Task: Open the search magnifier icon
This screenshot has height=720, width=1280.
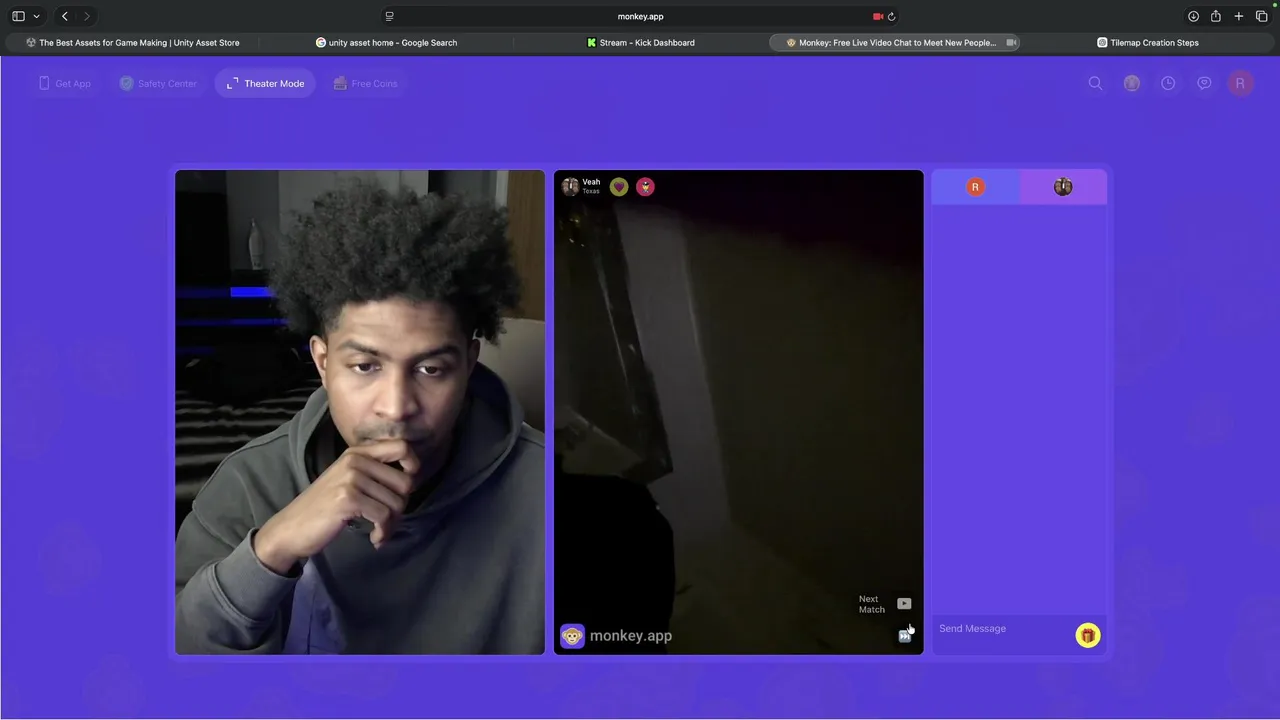Action: 1095,84
